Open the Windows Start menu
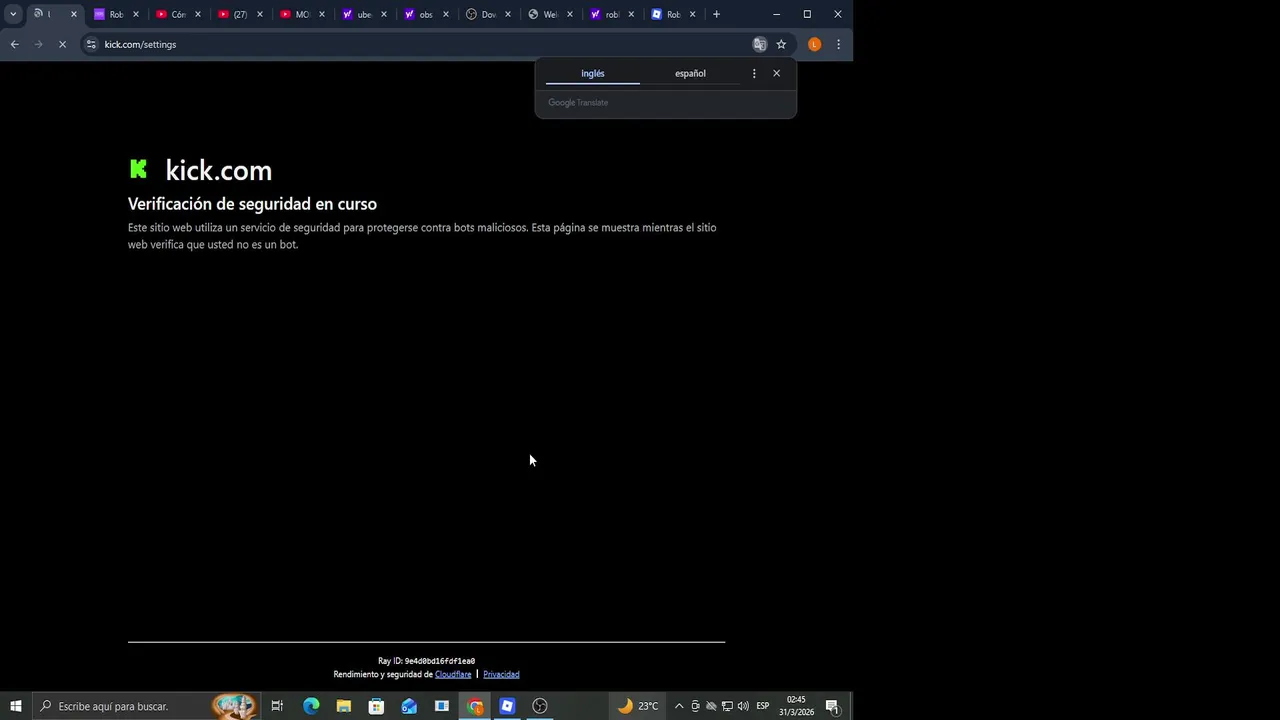Image resolution: width=1280 pixels, height=720 pixels. (x=15, y=706)
